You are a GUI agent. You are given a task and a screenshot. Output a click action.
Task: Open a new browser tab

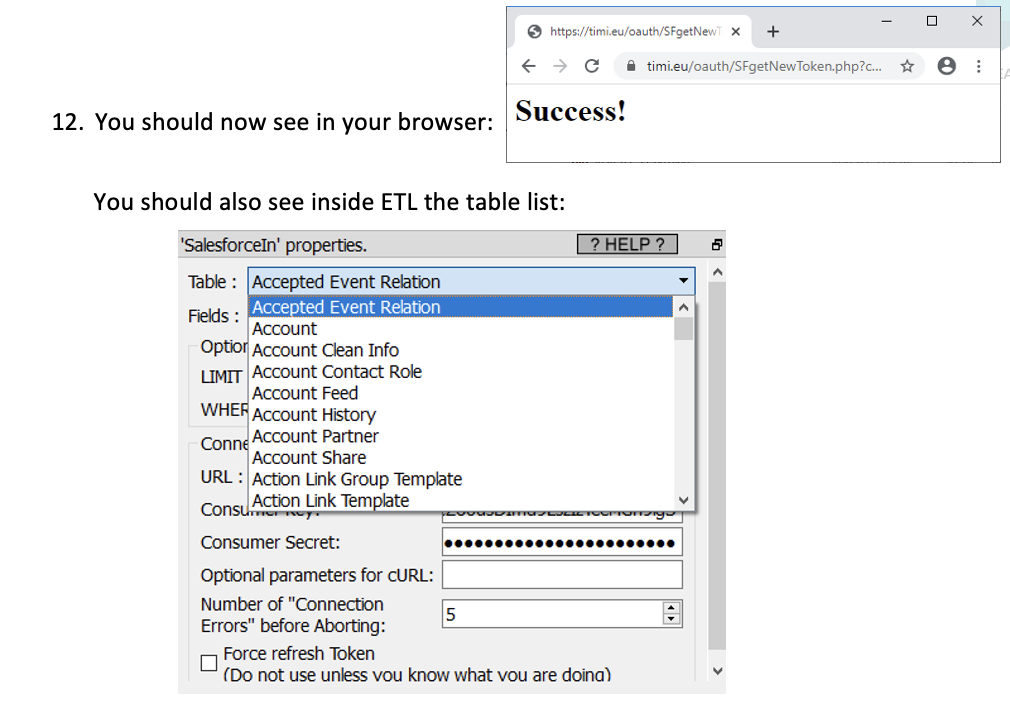pyautogui.click(x=773, y=31)
